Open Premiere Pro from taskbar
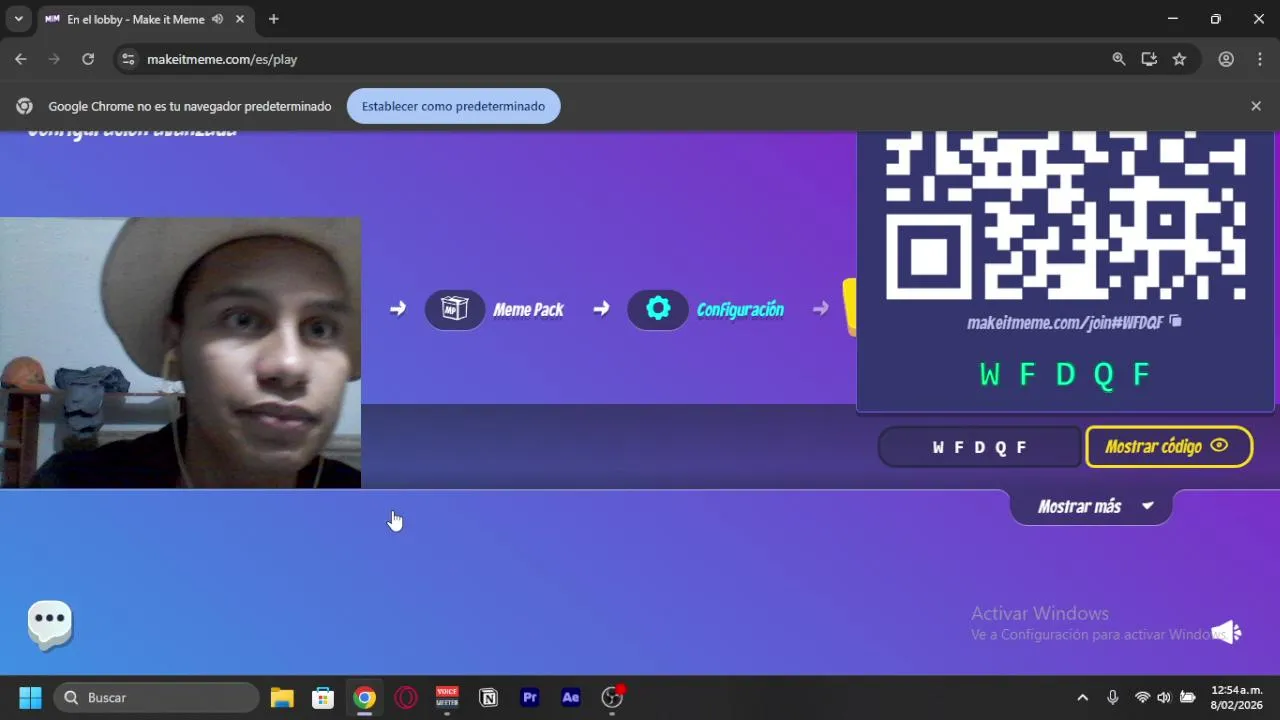The image size is (1280, 720). (x=530, y=697)
